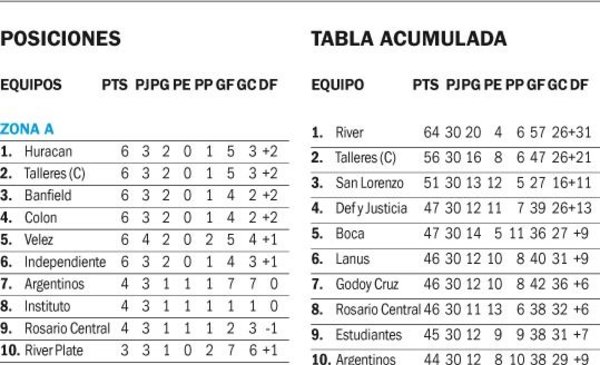
Task: Click DF header in Tabla Acumulada
Action: pos(579,85)
